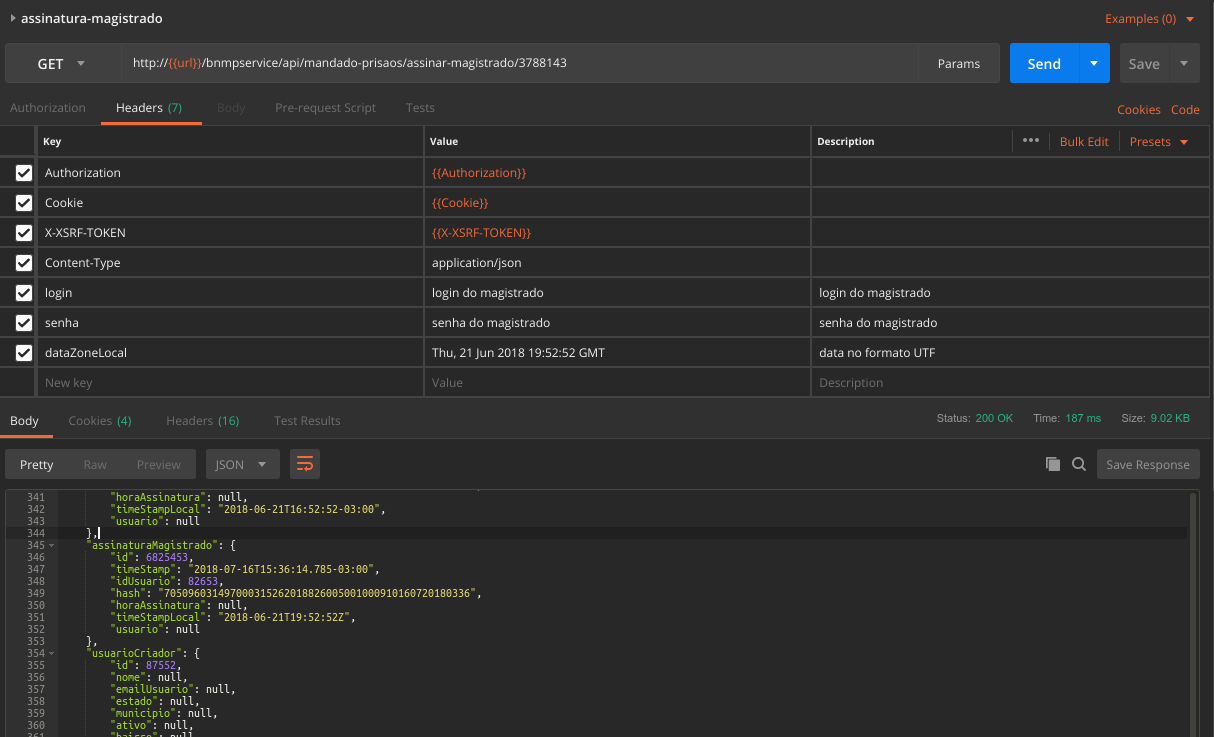Image resolution: width=1214 pixels, height=737 pixels.
Task: Open the Save options dropdown arrow
Action: click(x=1184, y=63)
